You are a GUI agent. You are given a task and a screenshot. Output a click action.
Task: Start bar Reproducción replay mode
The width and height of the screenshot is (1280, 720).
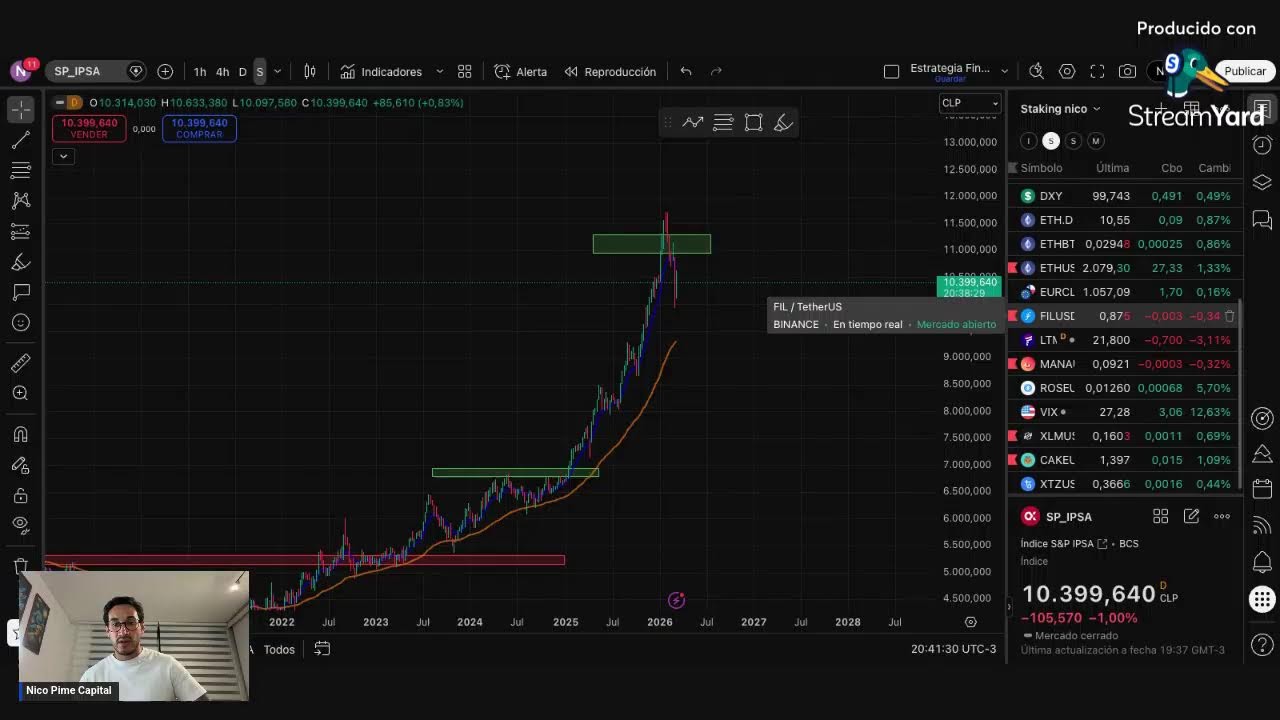[x=610, y=72]
